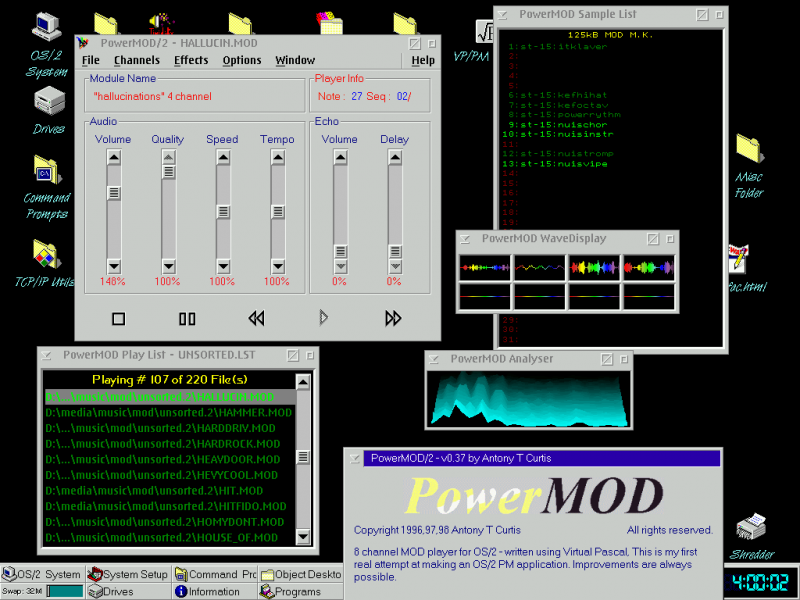Screen dimensions: 800x600
Task: Open the File menu in PowerMOD/2
Action: click(x=91, y=60)
